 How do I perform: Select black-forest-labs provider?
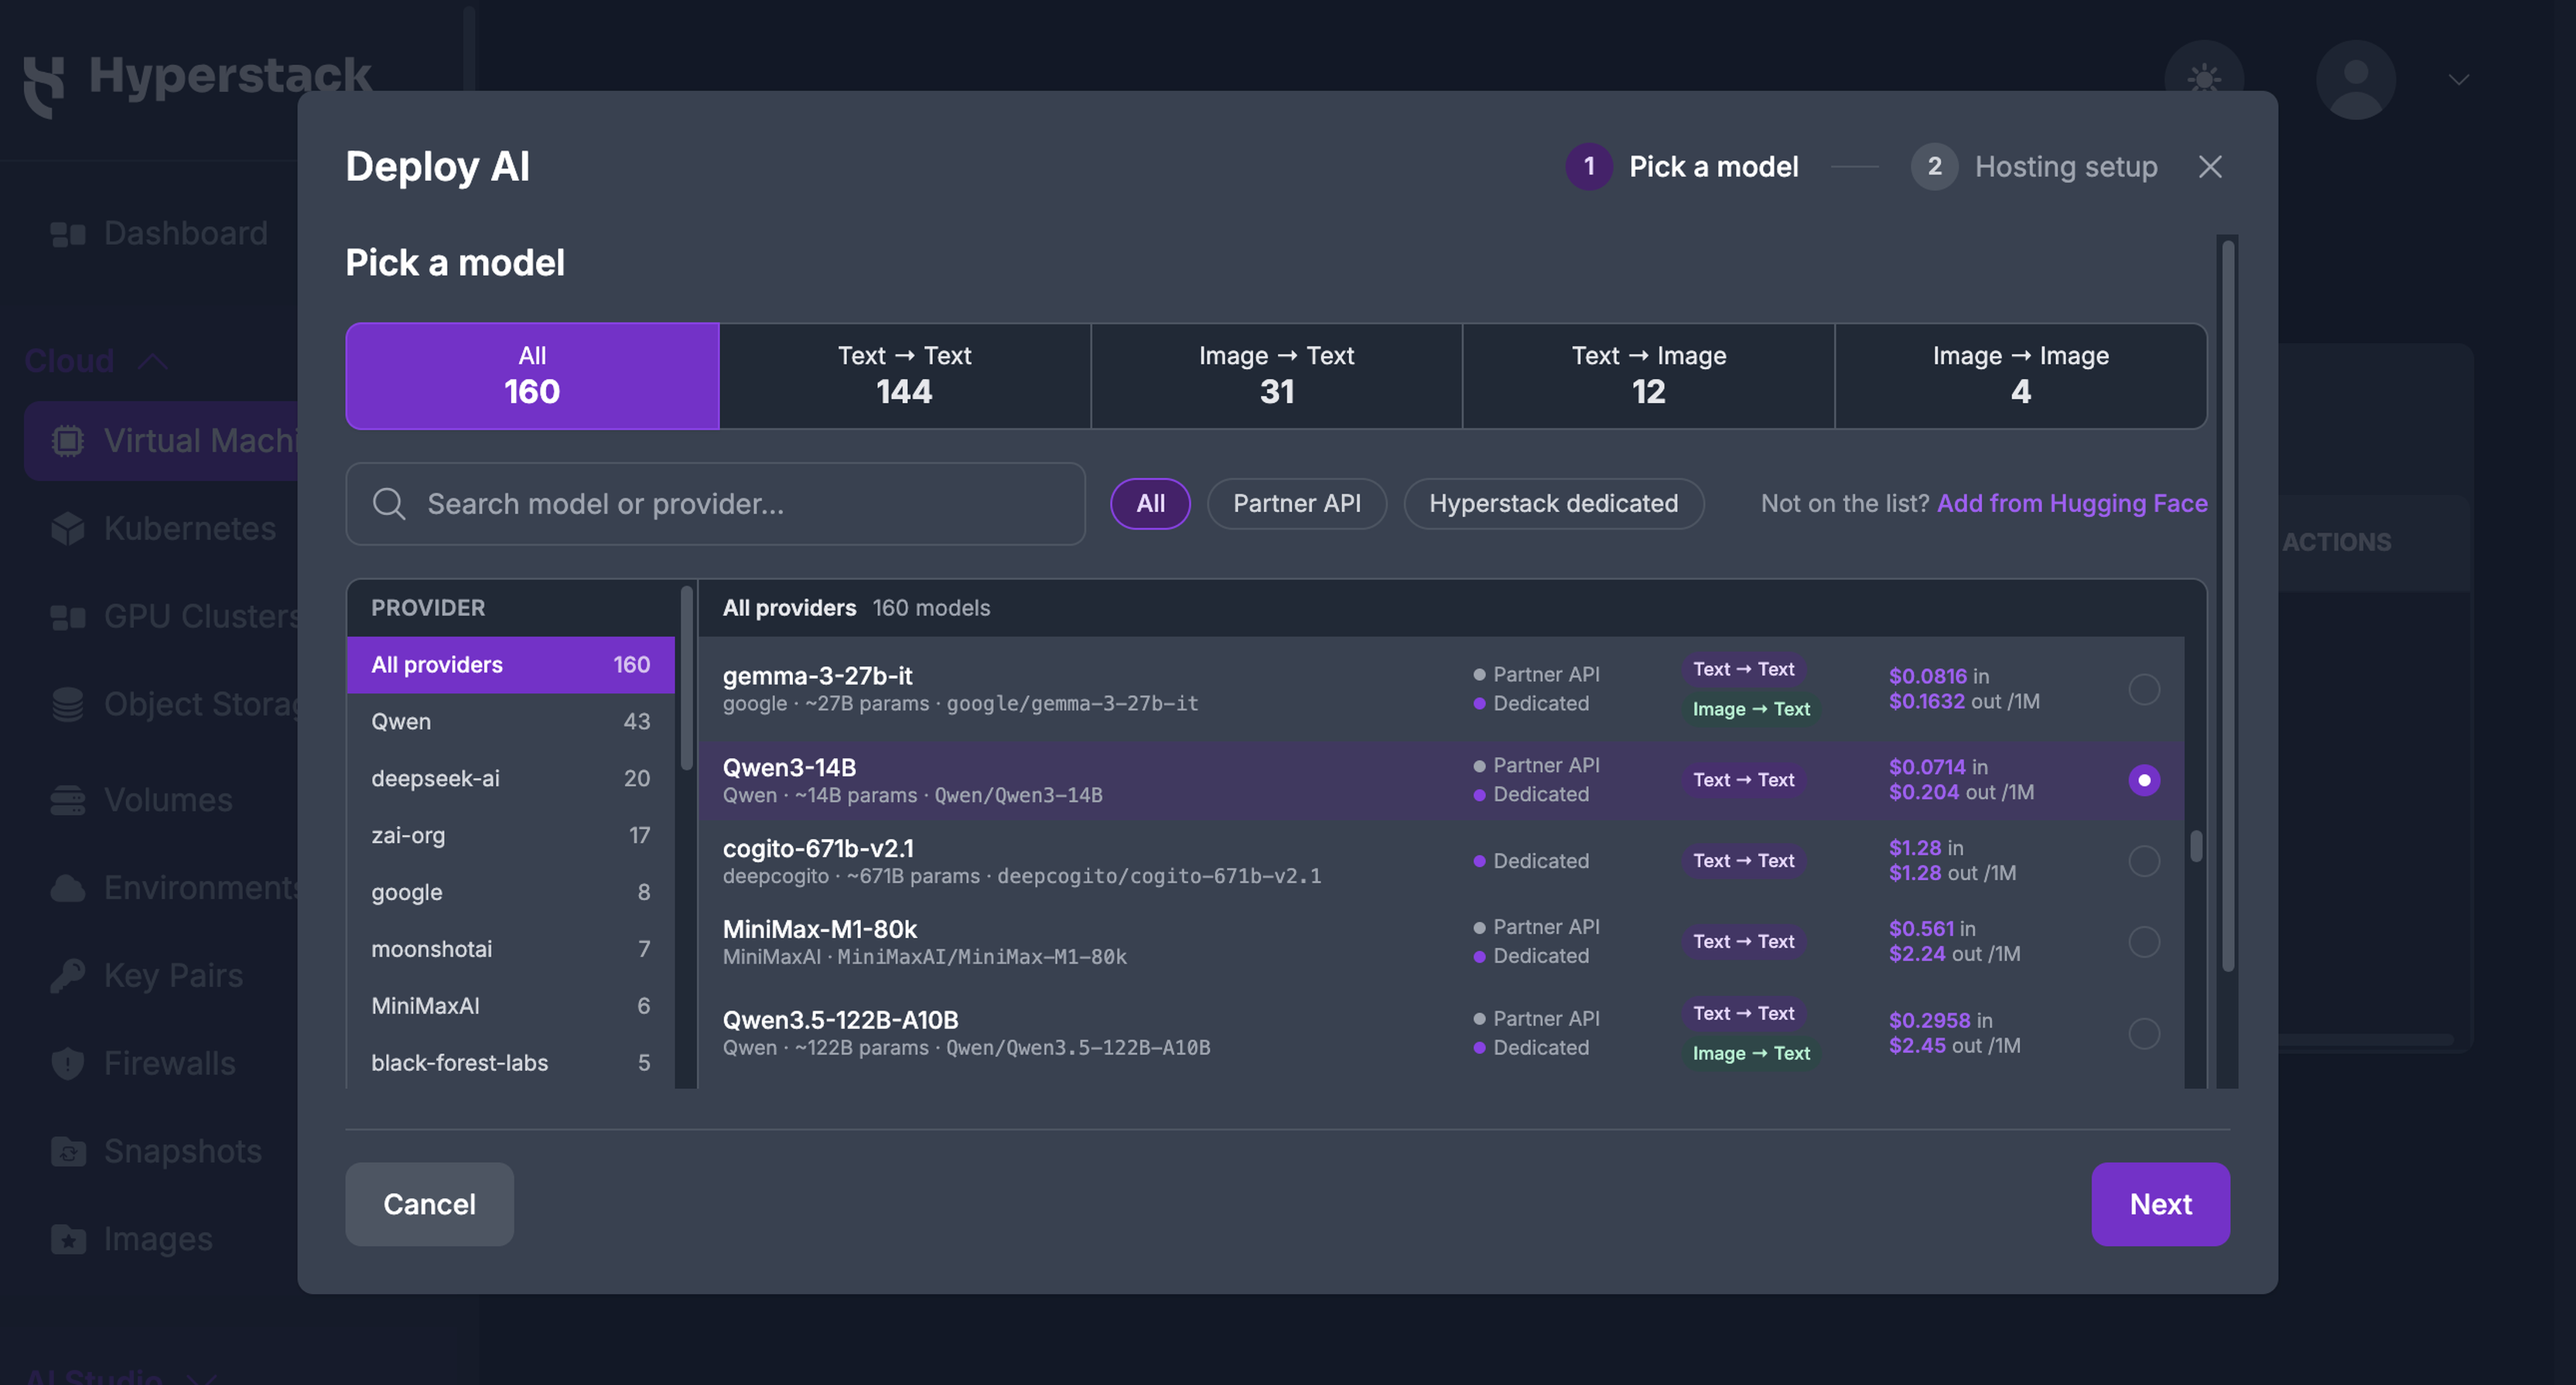click(510, 1063)
